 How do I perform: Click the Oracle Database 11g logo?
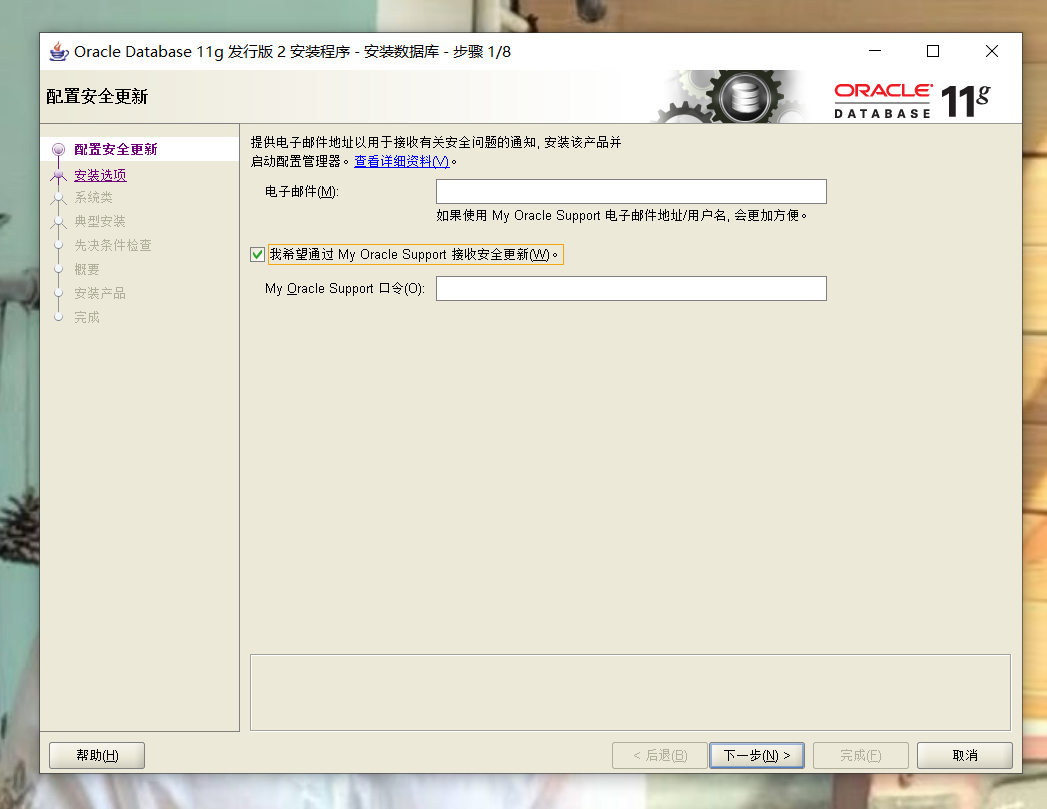click(x=912, y=100)
